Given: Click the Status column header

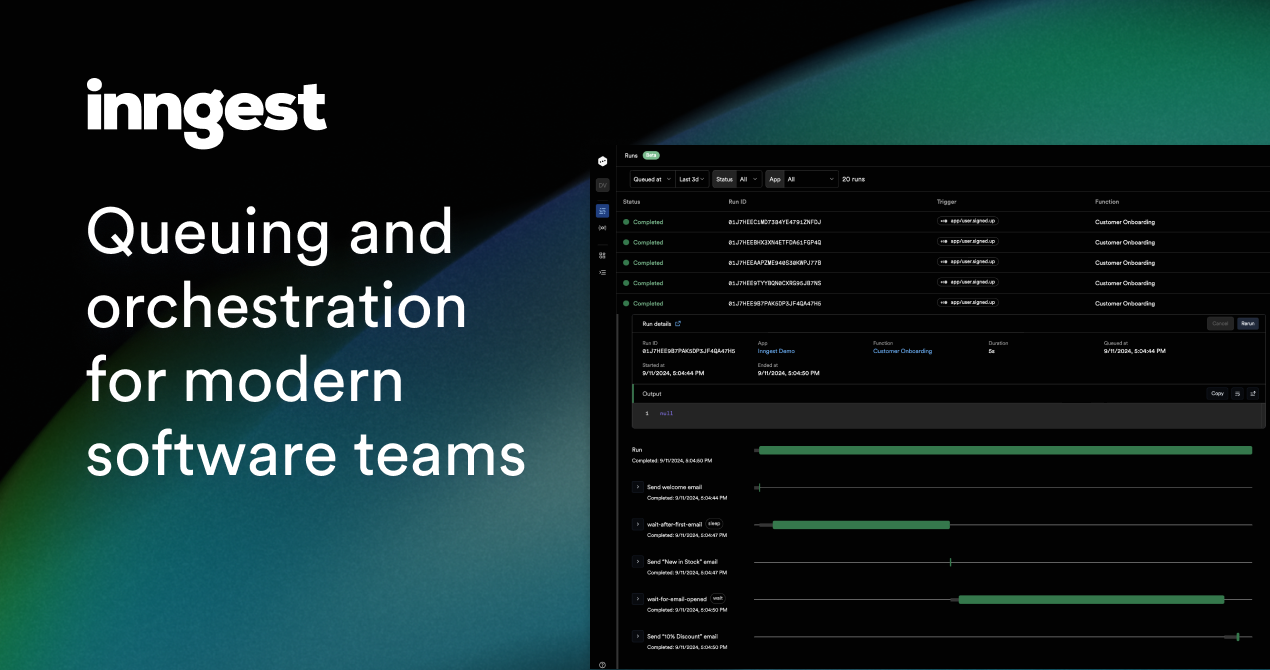Looking at the screenshot, I should click(x=631, y=202).
